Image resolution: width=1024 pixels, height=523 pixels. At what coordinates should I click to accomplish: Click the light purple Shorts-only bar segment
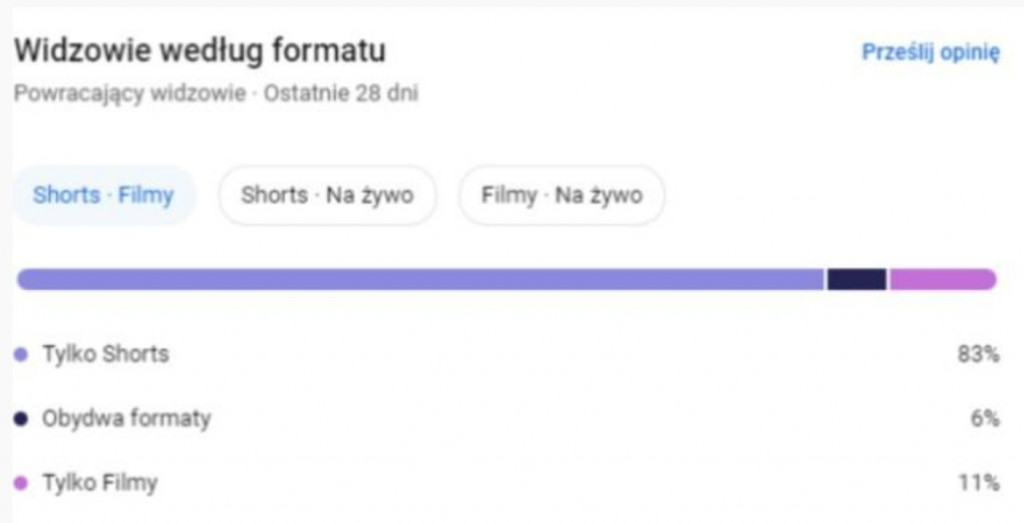coord(420,279)
